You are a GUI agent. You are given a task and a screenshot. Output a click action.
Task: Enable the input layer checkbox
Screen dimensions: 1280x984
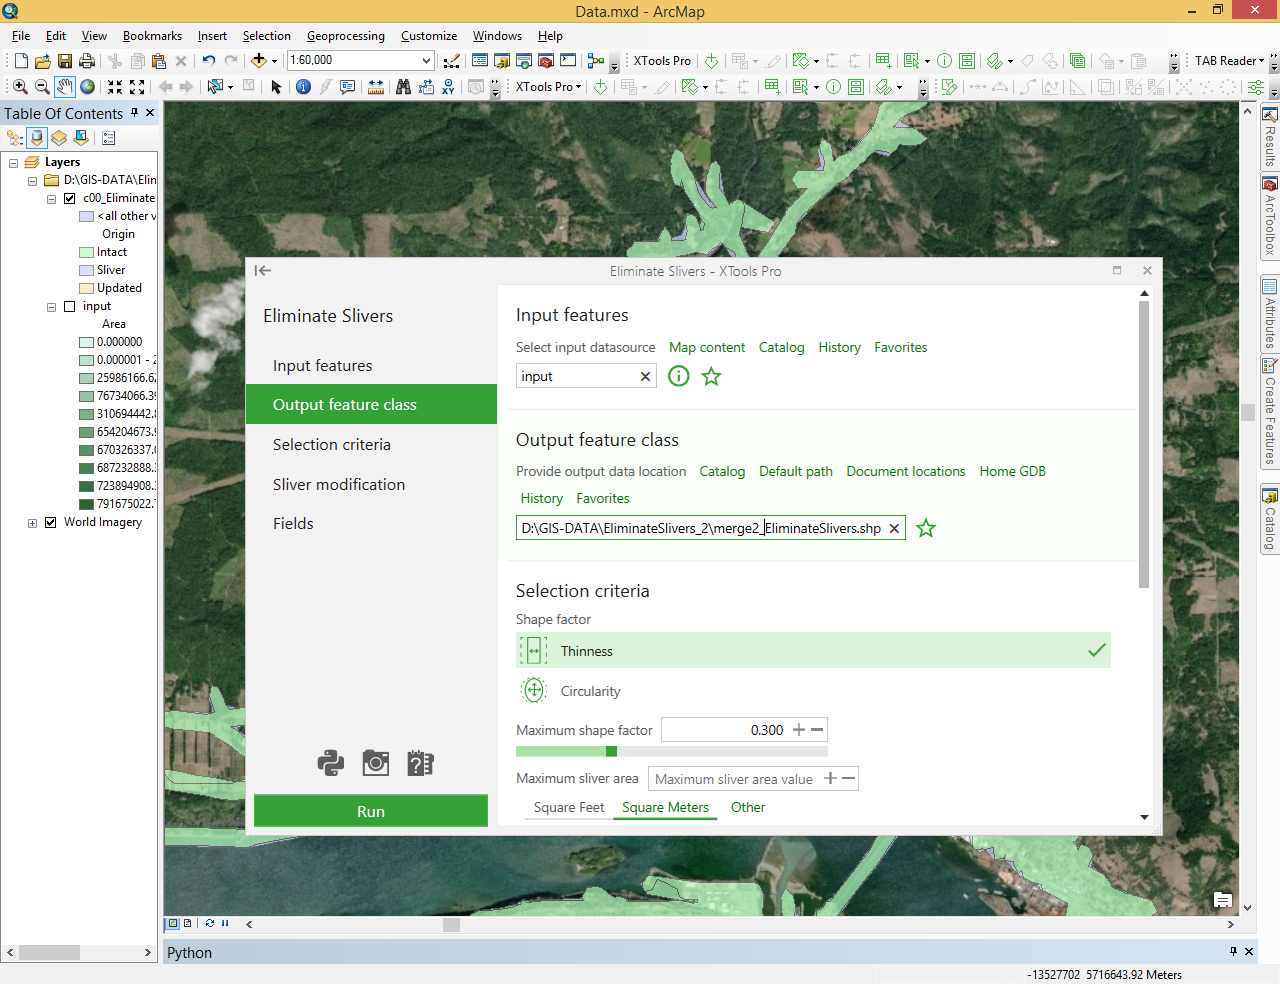pyautogui.click(x=69, y=306)
